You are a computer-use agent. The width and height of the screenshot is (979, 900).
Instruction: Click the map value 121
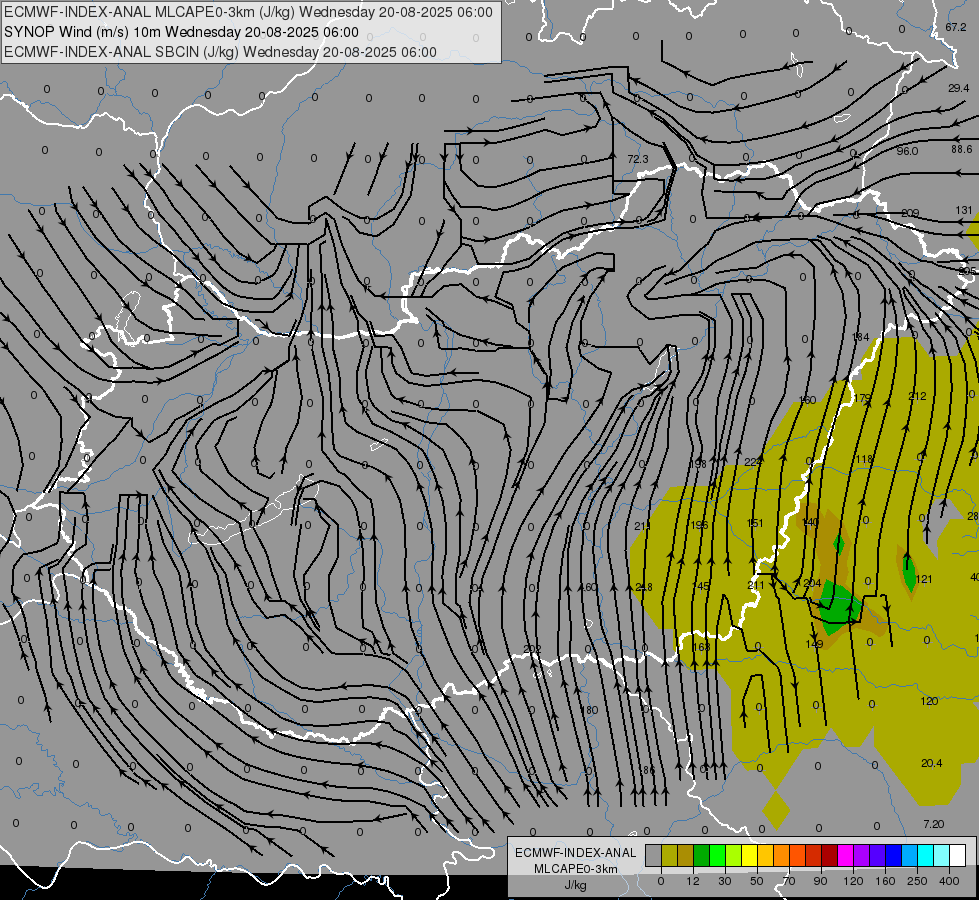(x=923, y=580)
